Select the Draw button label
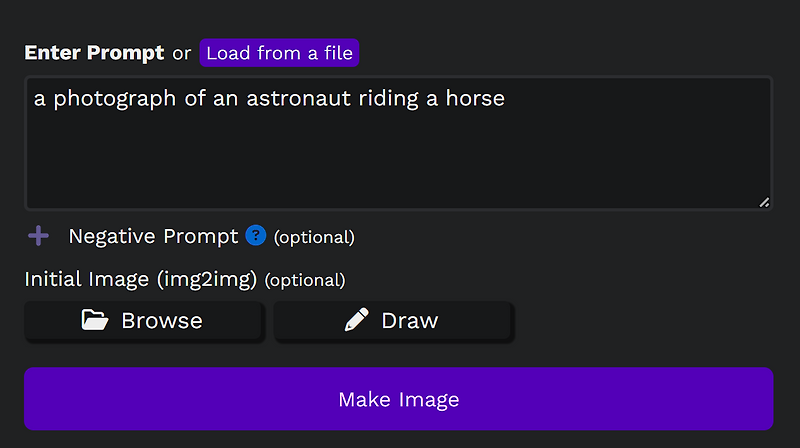The width and height of the screenshot is (800, 448). (x=410, y=320)
